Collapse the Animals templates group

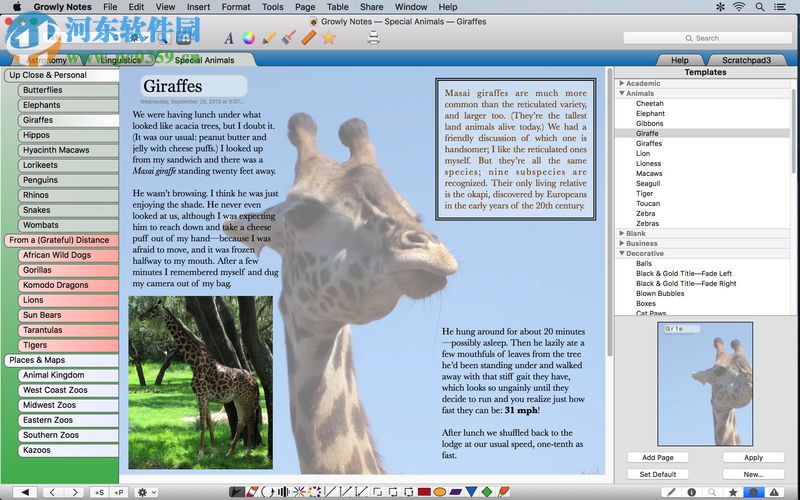click(x=621, y=93)
